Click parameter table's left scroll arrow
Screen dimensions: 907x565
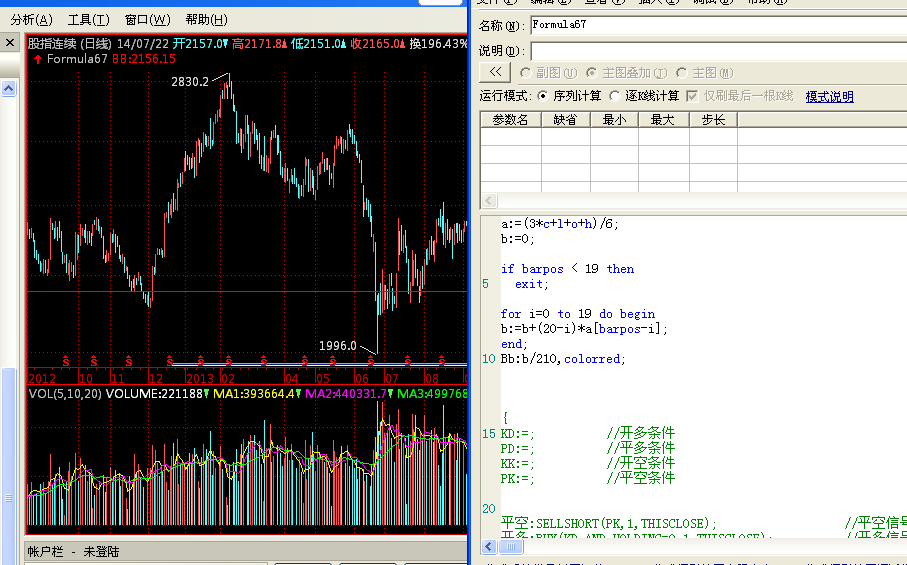(x=489, y=201)
